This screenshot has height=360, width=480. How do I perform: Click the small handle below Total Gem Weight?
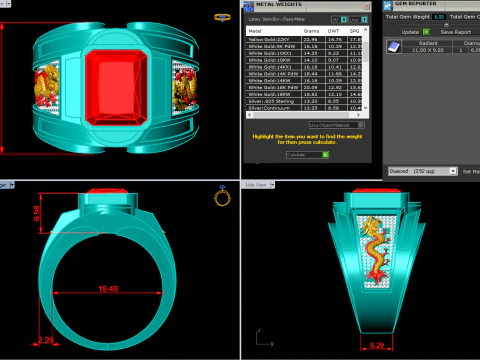pyautogui.click(x=446, y=25)
